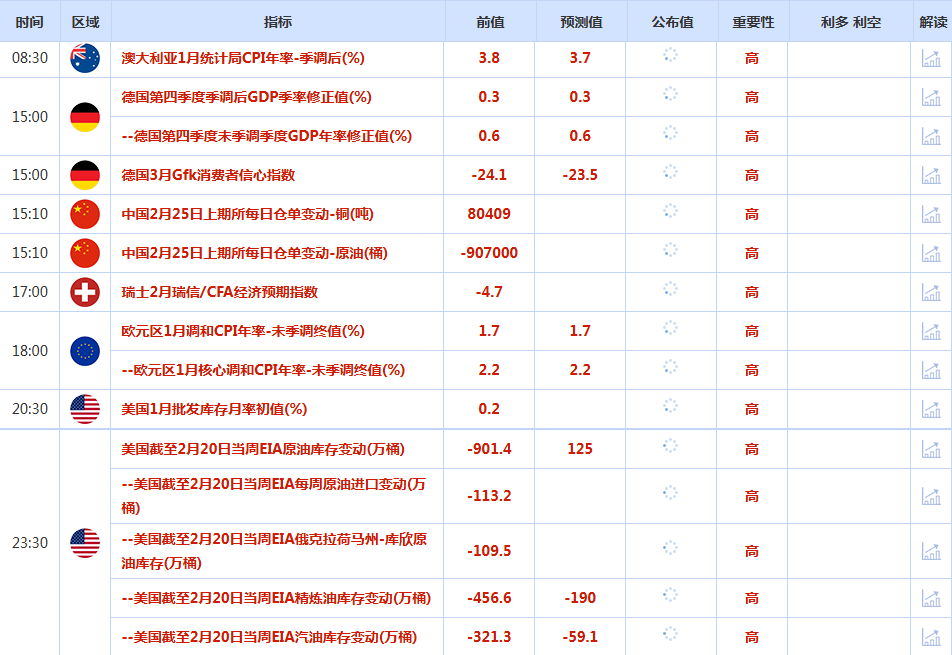Open 澳大利亚1月统计局CPI年率 indicator link
The height and width of the screenshot is (655, 952).
pos(242,58)
